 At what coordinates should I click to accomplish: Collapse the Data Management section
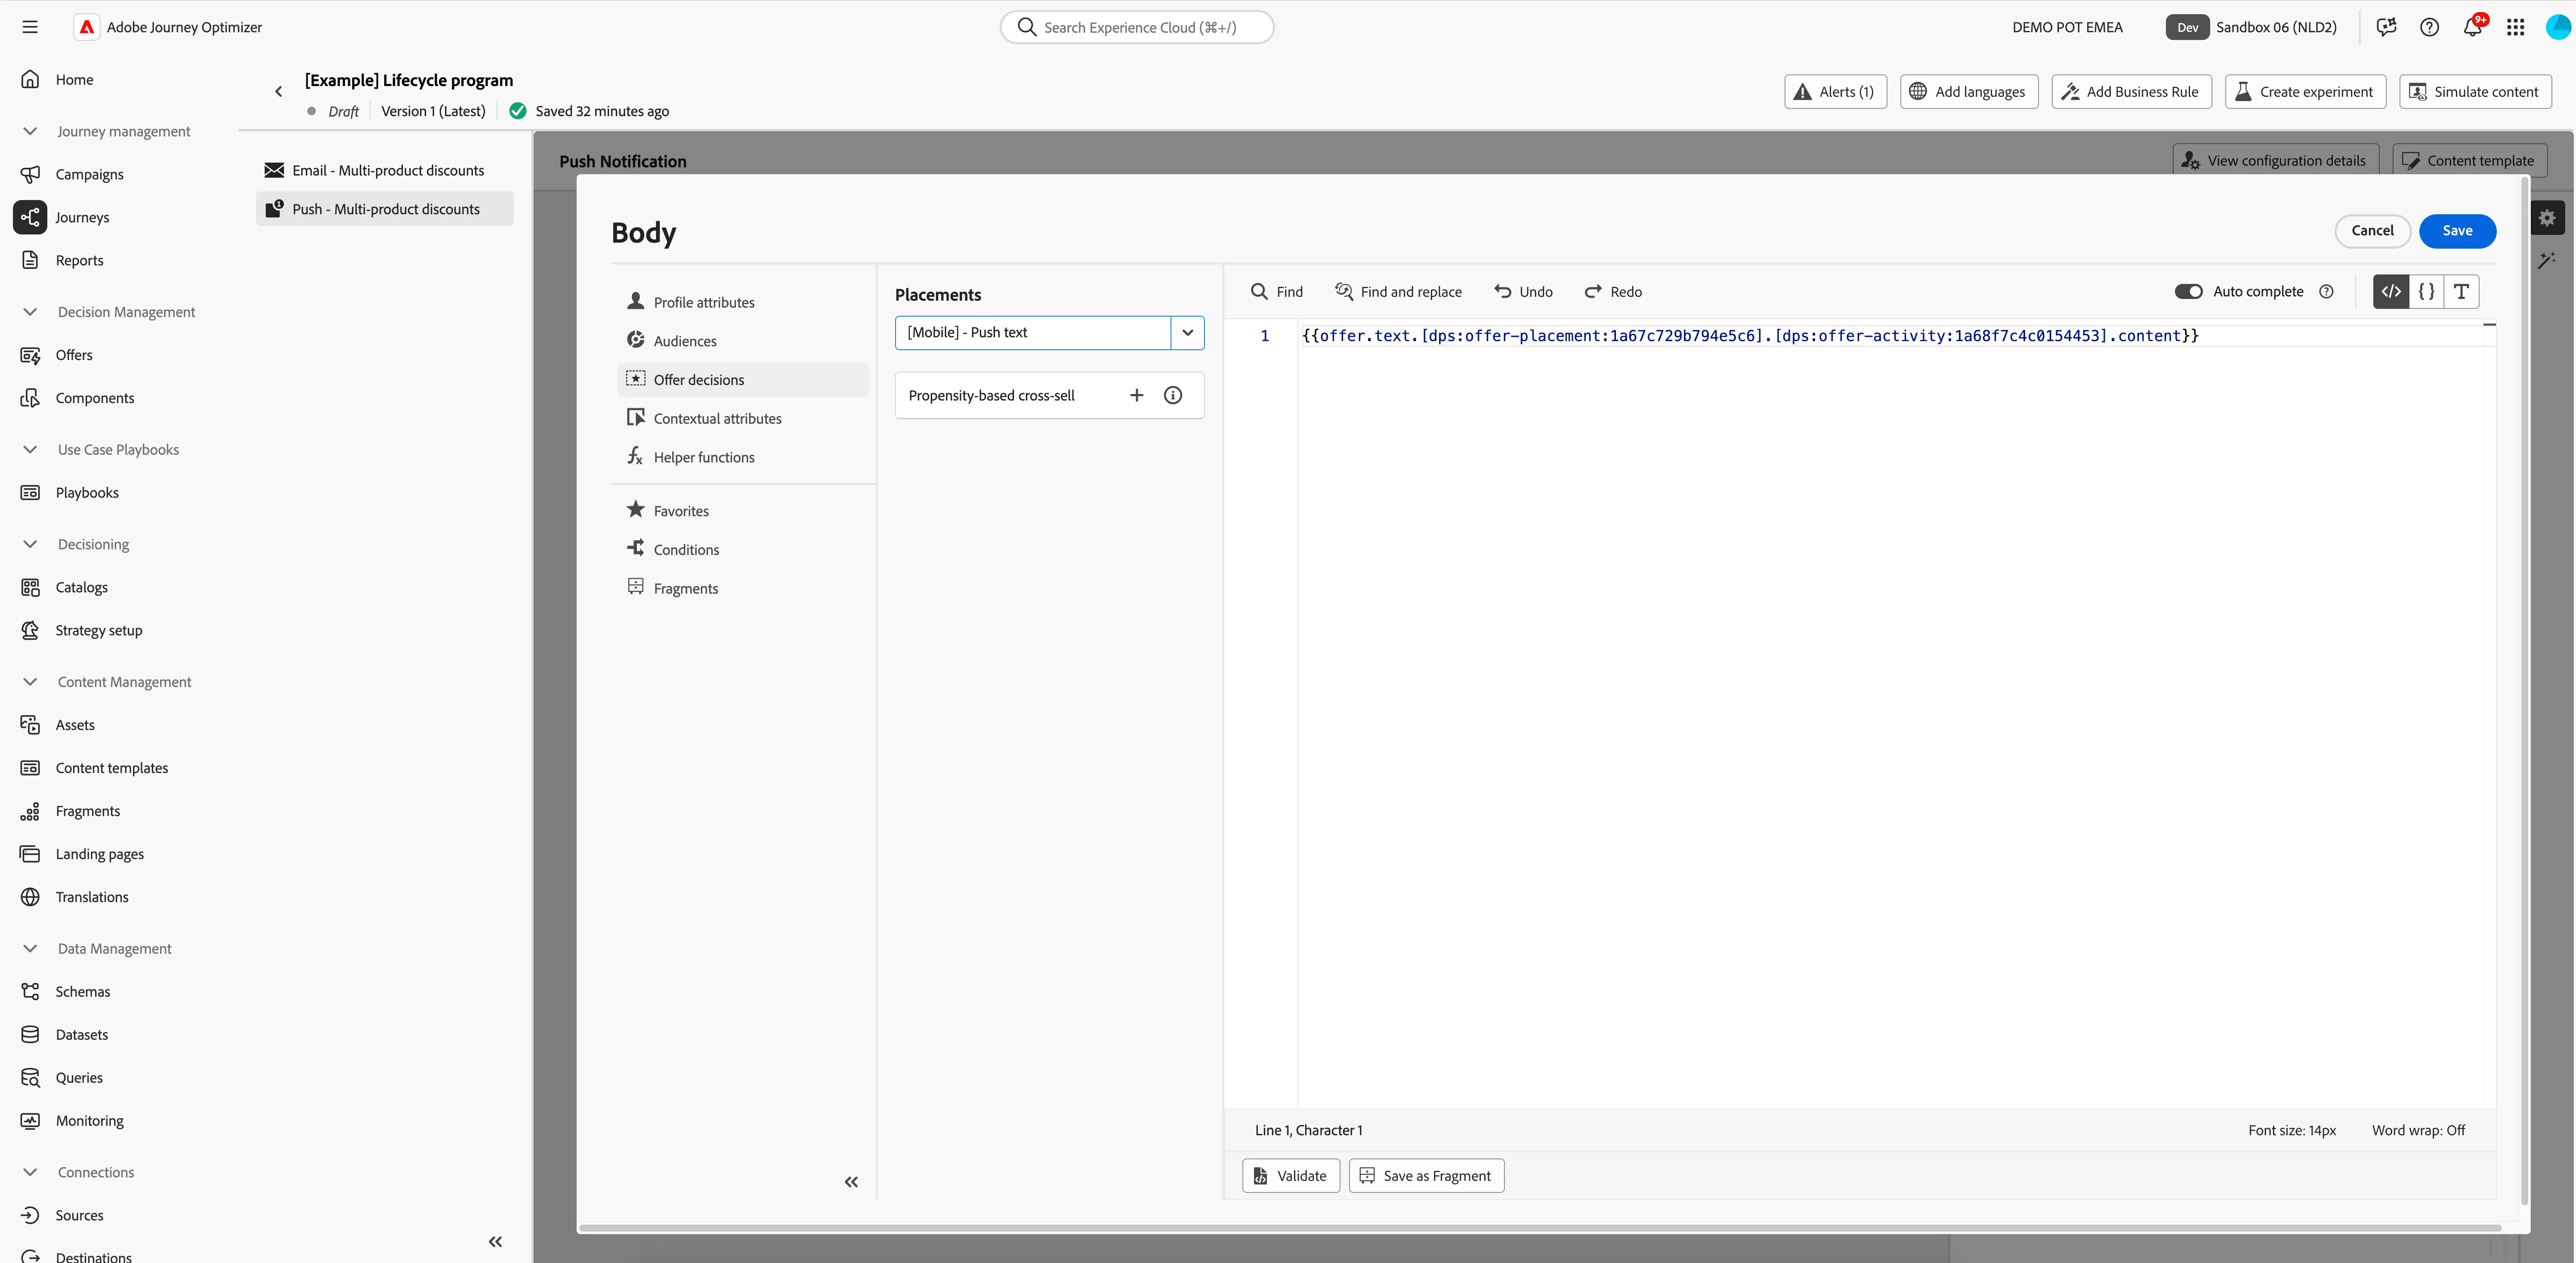point(30,949)
